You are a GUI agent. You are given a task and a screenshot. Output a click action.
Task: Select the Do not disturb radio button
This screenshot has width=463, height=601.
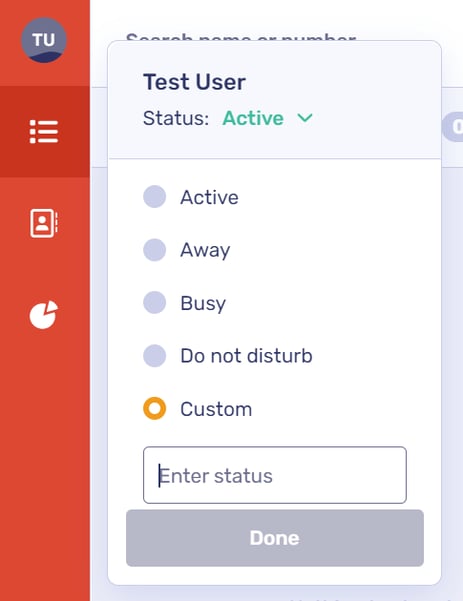(154, 356)
